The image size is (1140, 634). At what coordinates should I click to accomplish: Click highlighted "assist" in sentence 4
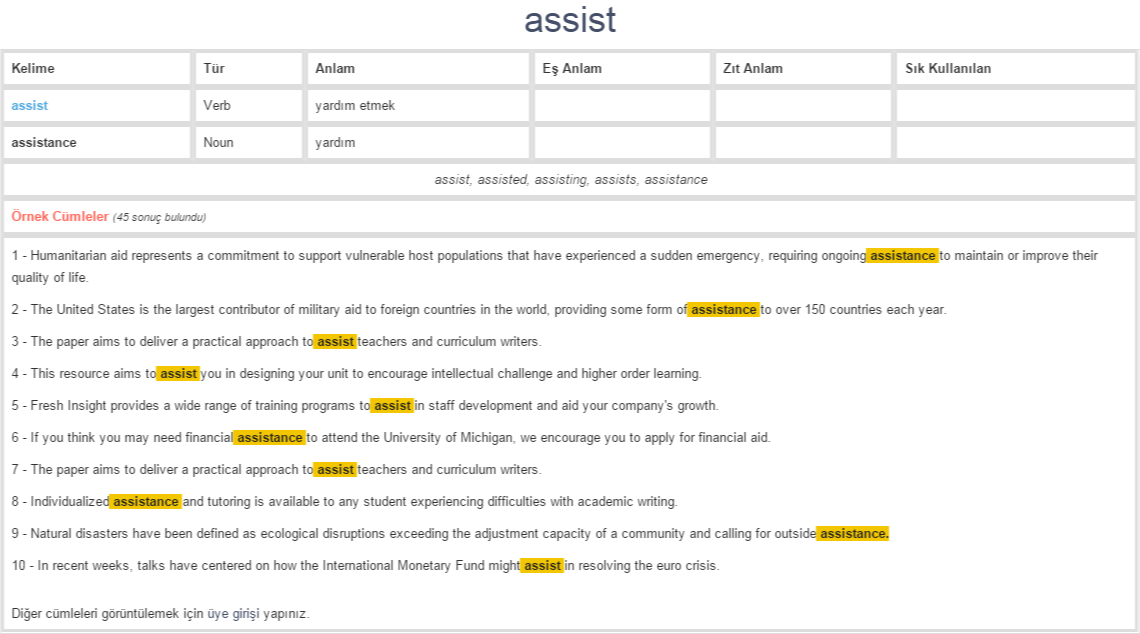(x=178, y=374)
